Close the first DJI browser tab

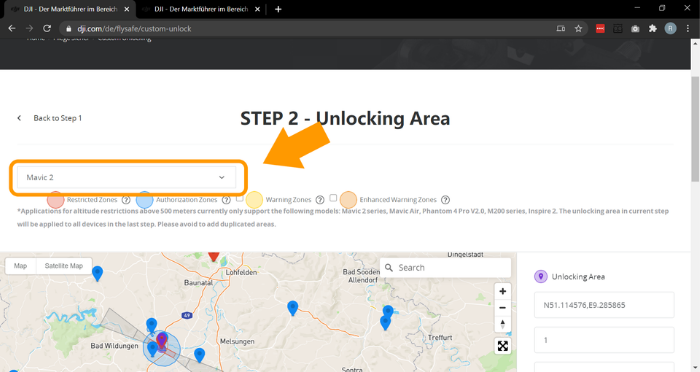(x=127, y=9)
